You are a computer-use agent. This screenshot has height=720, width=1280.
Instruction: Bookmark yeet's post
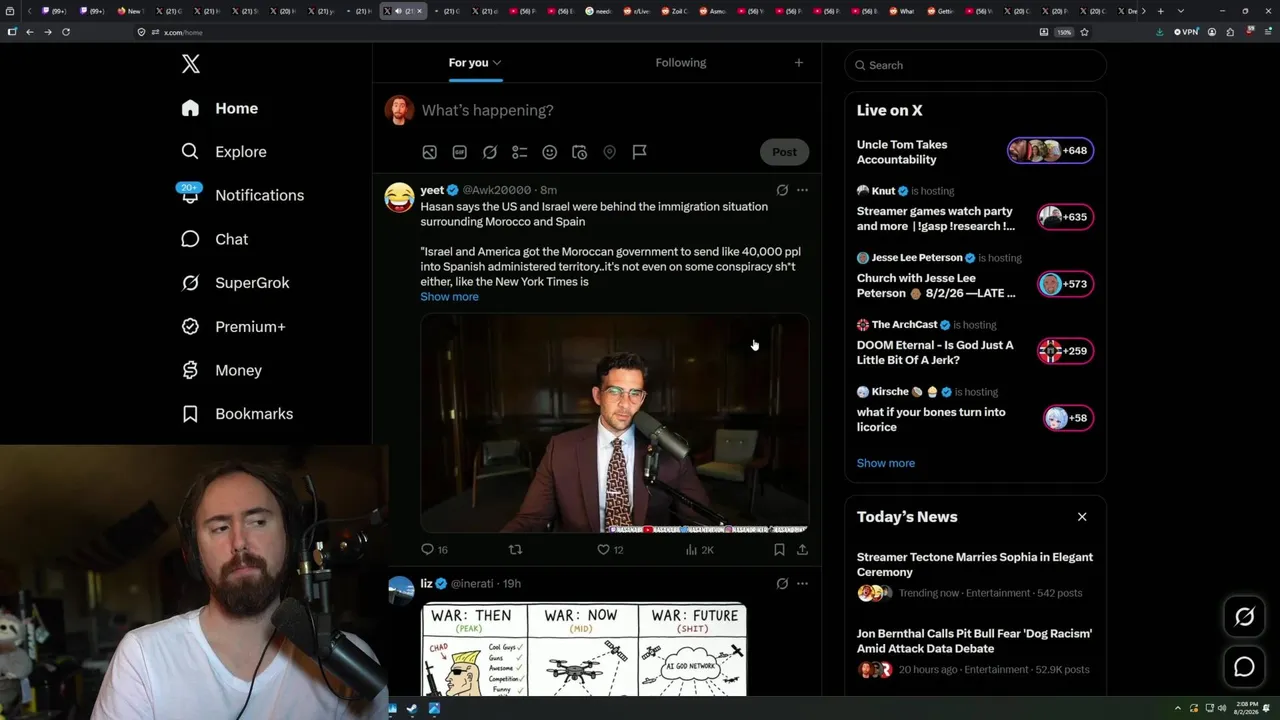[779, 550]
